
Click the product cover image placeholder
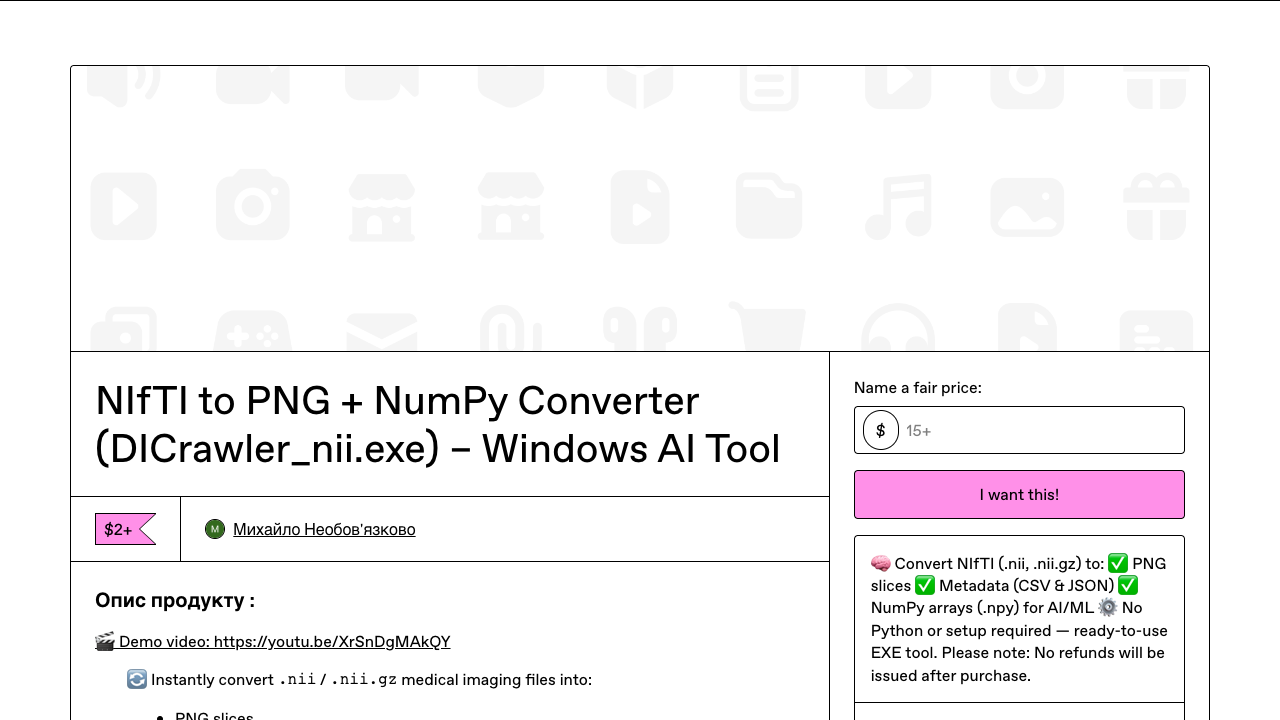pyautogui.click(x=640, y=208)
